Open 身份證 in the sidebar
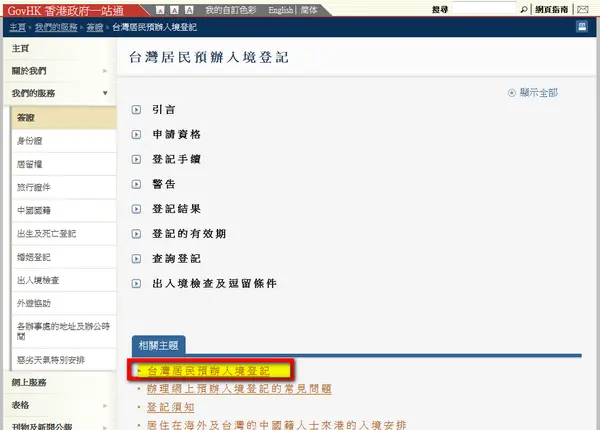This screenshot has height=430, width=600. (31, 139)
